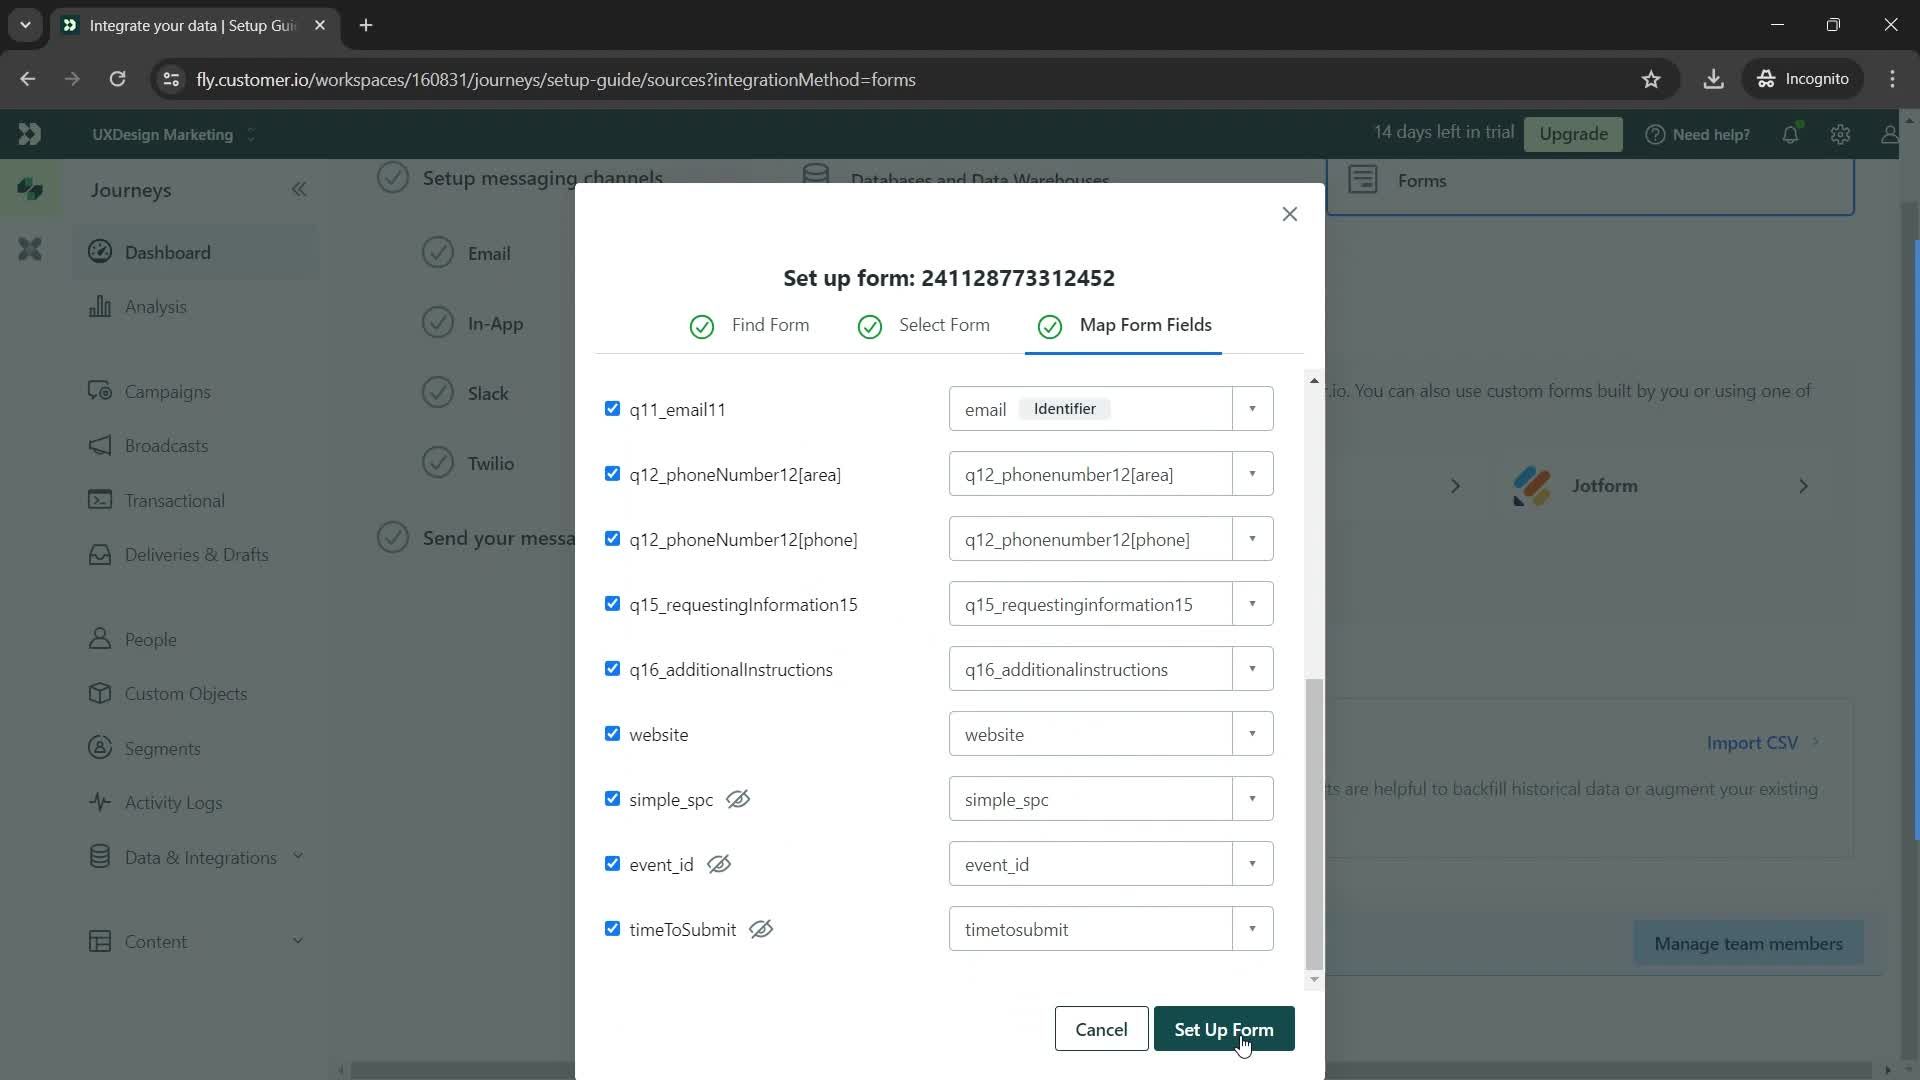Click the Upgrade trial button
The image size is (1920, 1080).
(1573, 133)
